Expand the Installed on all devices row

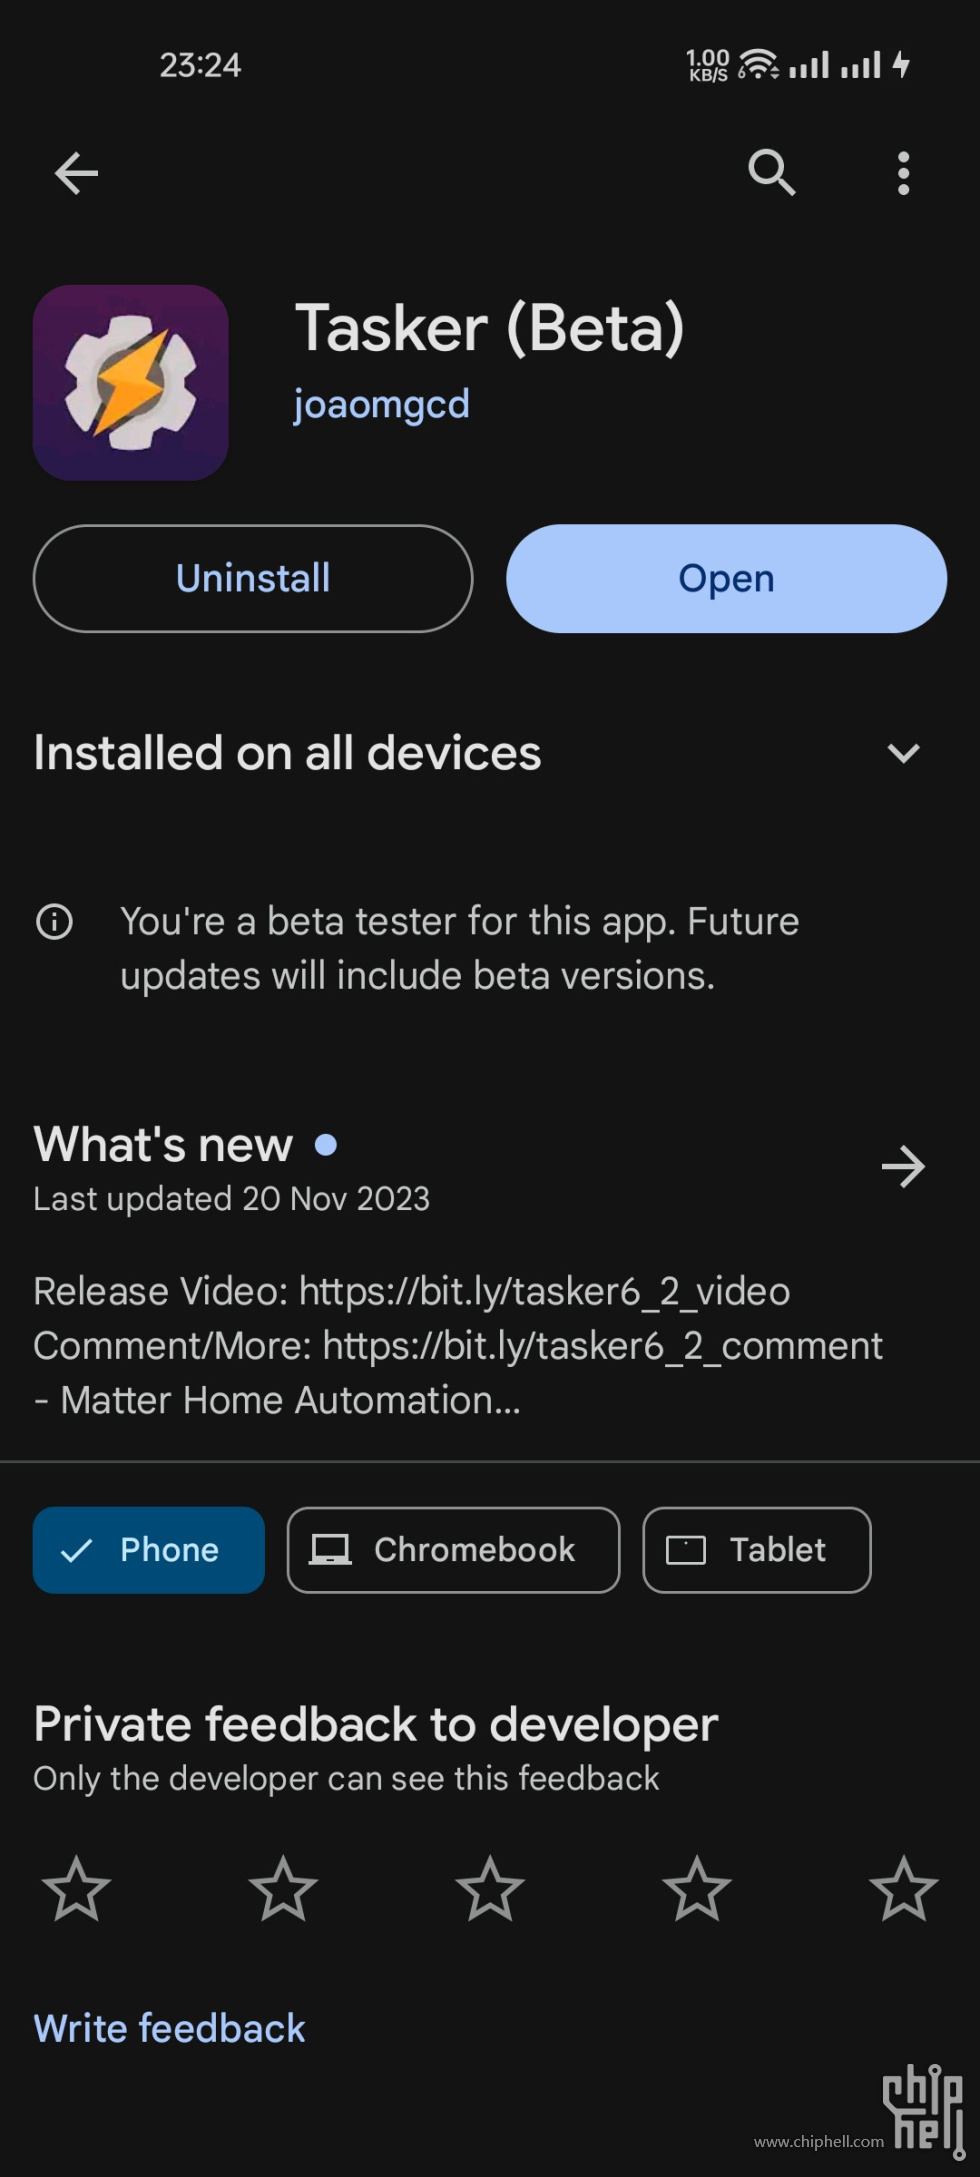point(490,753)
